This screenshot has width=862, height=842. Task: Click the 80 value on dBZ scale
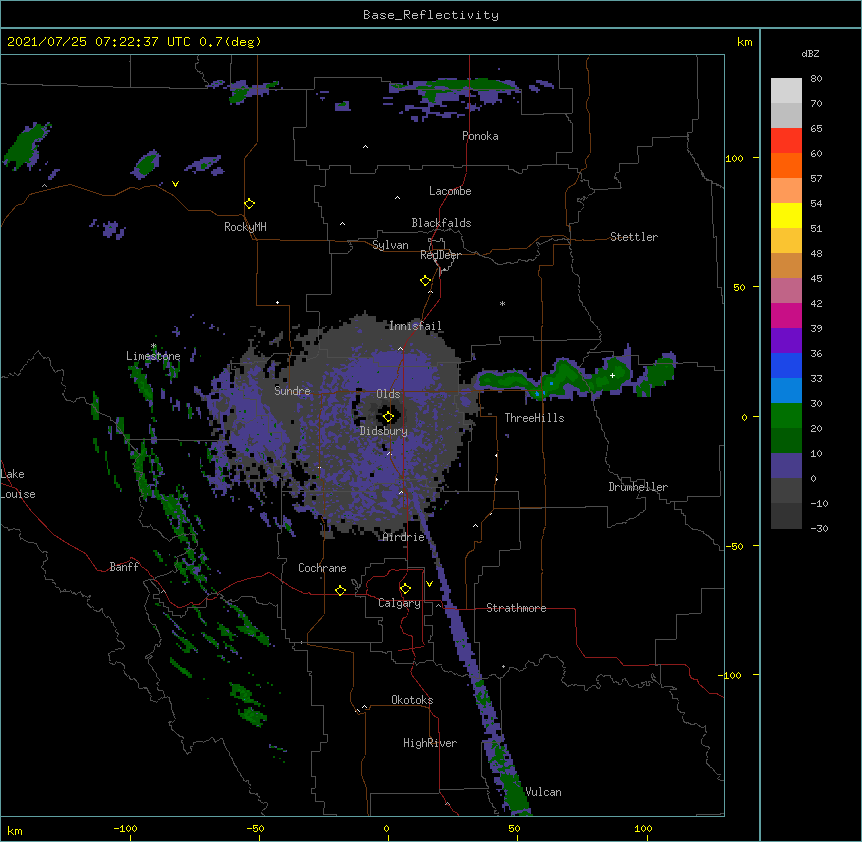coord(816,79)
